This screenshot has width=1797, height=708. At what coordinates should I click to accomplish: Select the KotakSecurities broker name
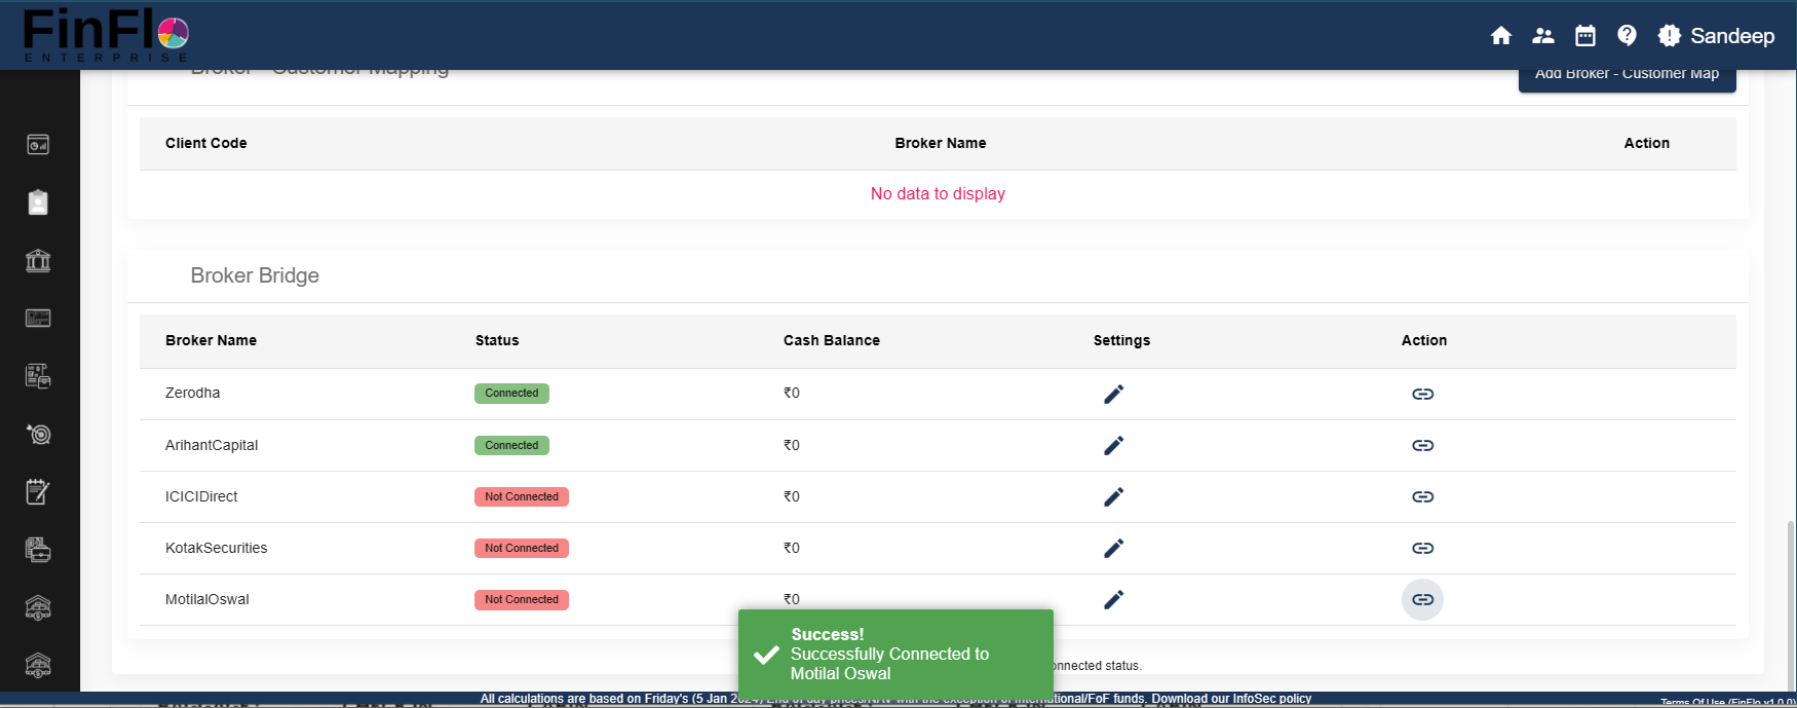pos(217,548)
